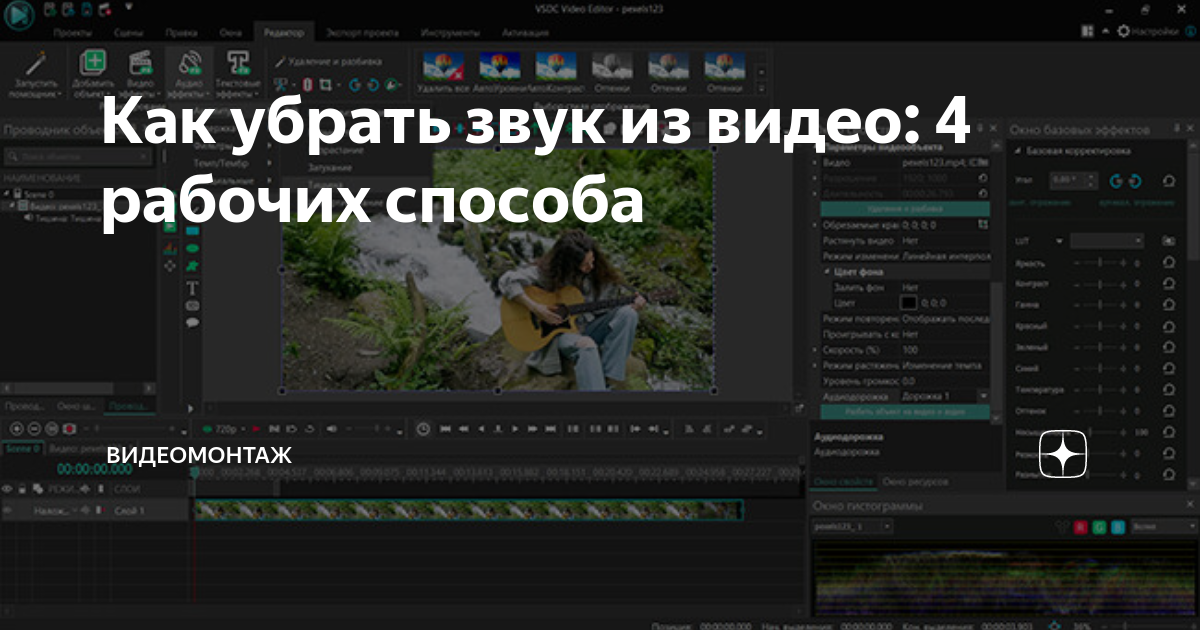
Task: Click Разбить объект на видео и аудио button
Action: [905, 411]
